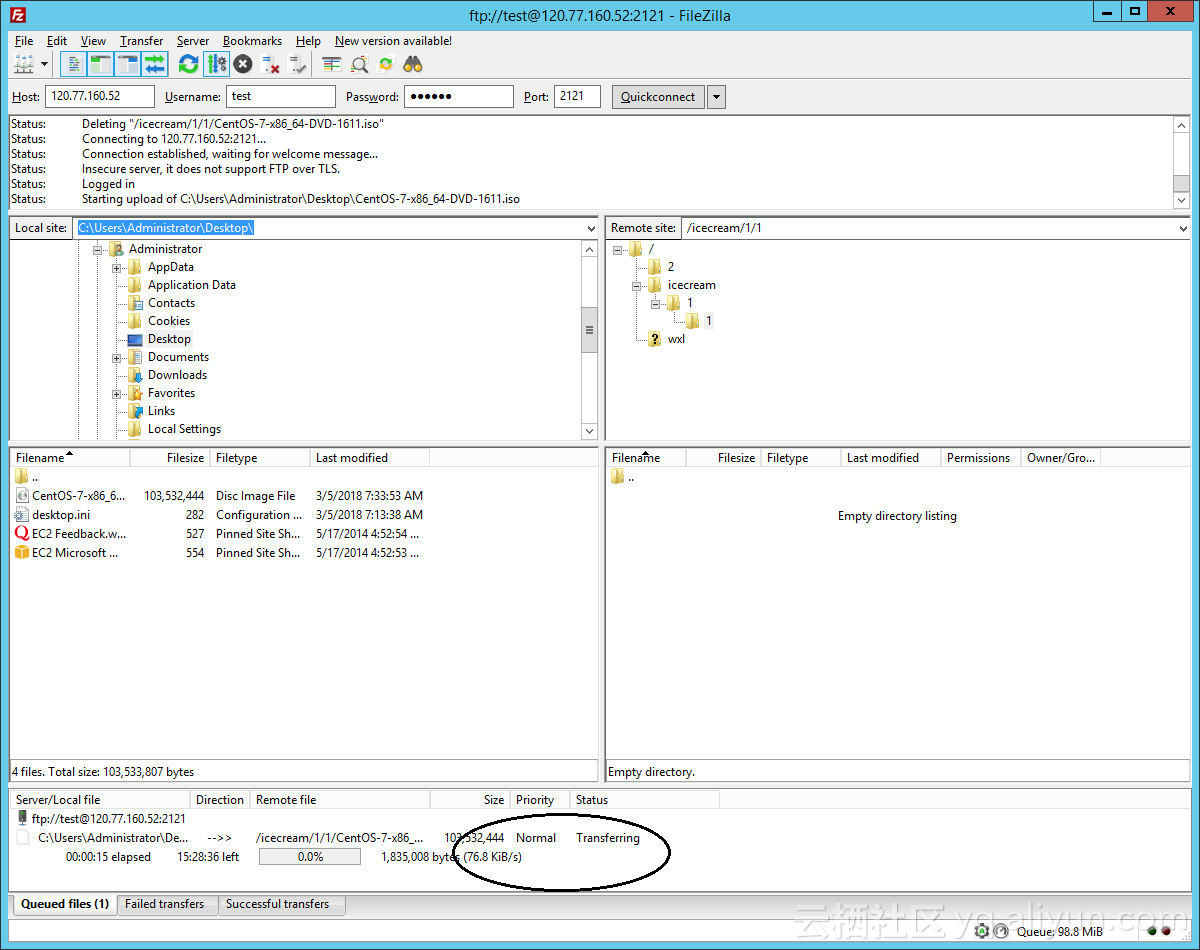Cancel current operation with the X circle icon
This screenshot has height=950, width=1200.
pos(243,65)
